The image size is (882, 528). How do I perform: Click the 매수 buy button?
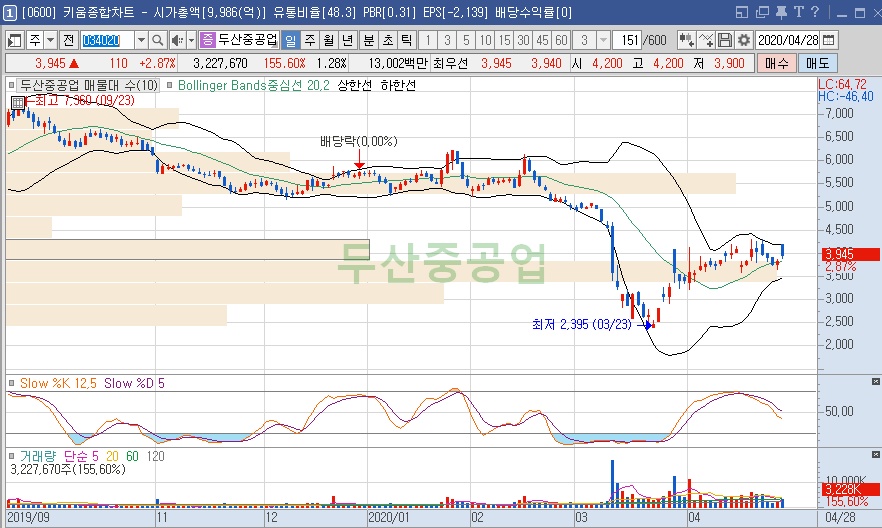pos(776,63)
